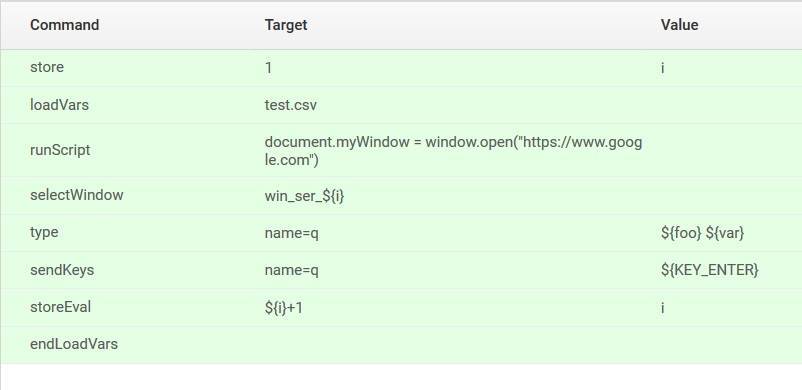Click the ${KEY_ENTER} value cell
Viewport: 802px width, 390px height.
pyautogui.click(x=709, y=270)
